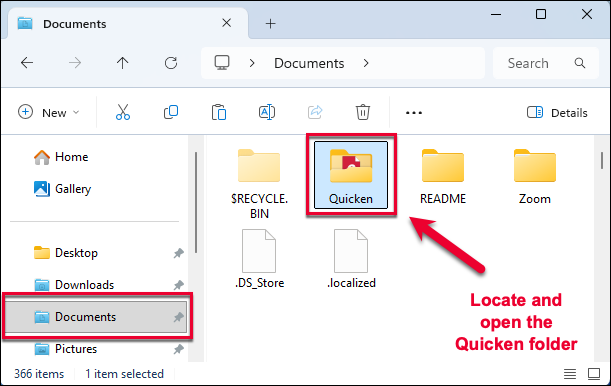The height and width of the screenshot is (386, 611).
Task: Expand chevron after the PC icon
Action: 252,63
